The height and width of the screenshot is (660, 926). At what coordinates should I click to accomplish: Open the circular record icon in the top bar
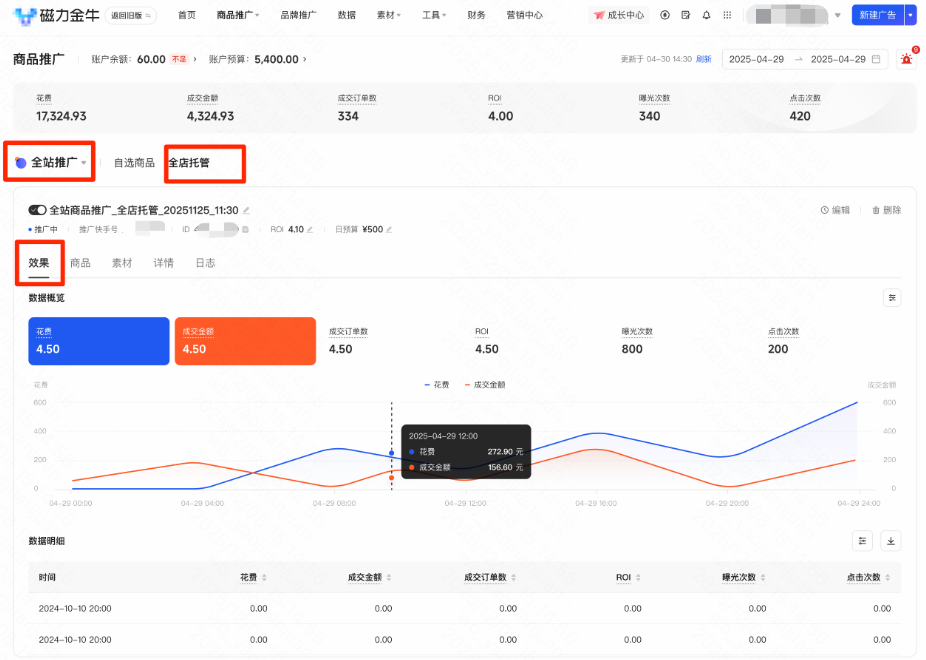click(x=665, y=15)
